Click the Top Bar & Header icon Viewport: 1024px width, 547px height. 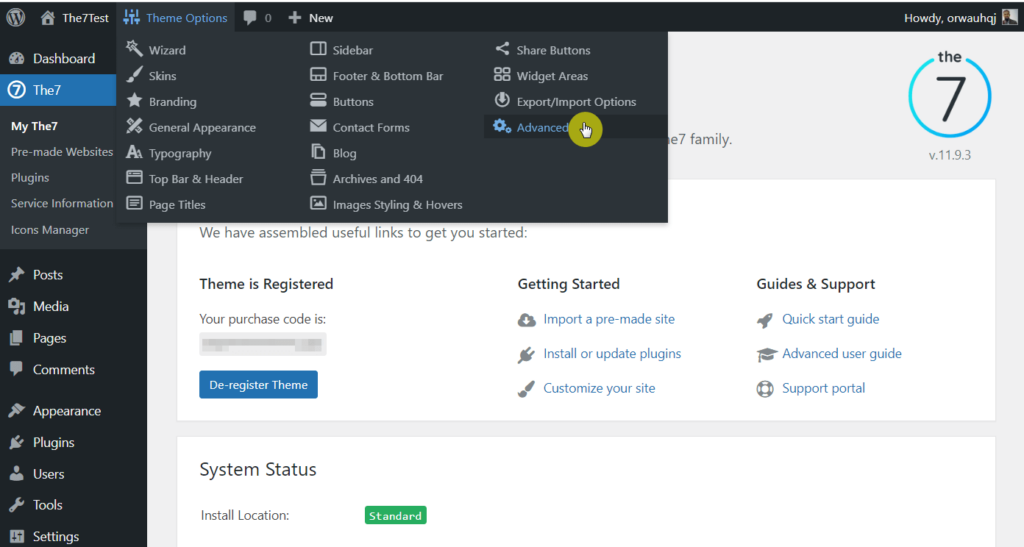coord(134,178)
